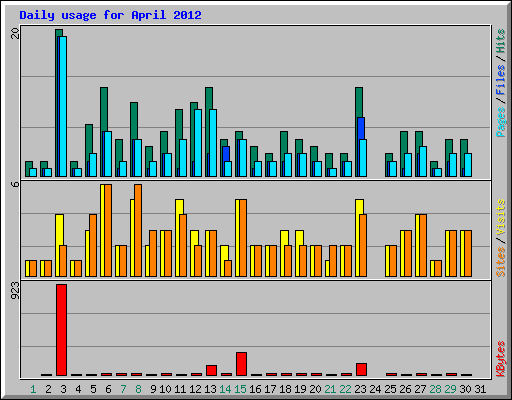Click the blue Files bar for day 23
This screenshot has width=512, height=400.
point(361,128)
